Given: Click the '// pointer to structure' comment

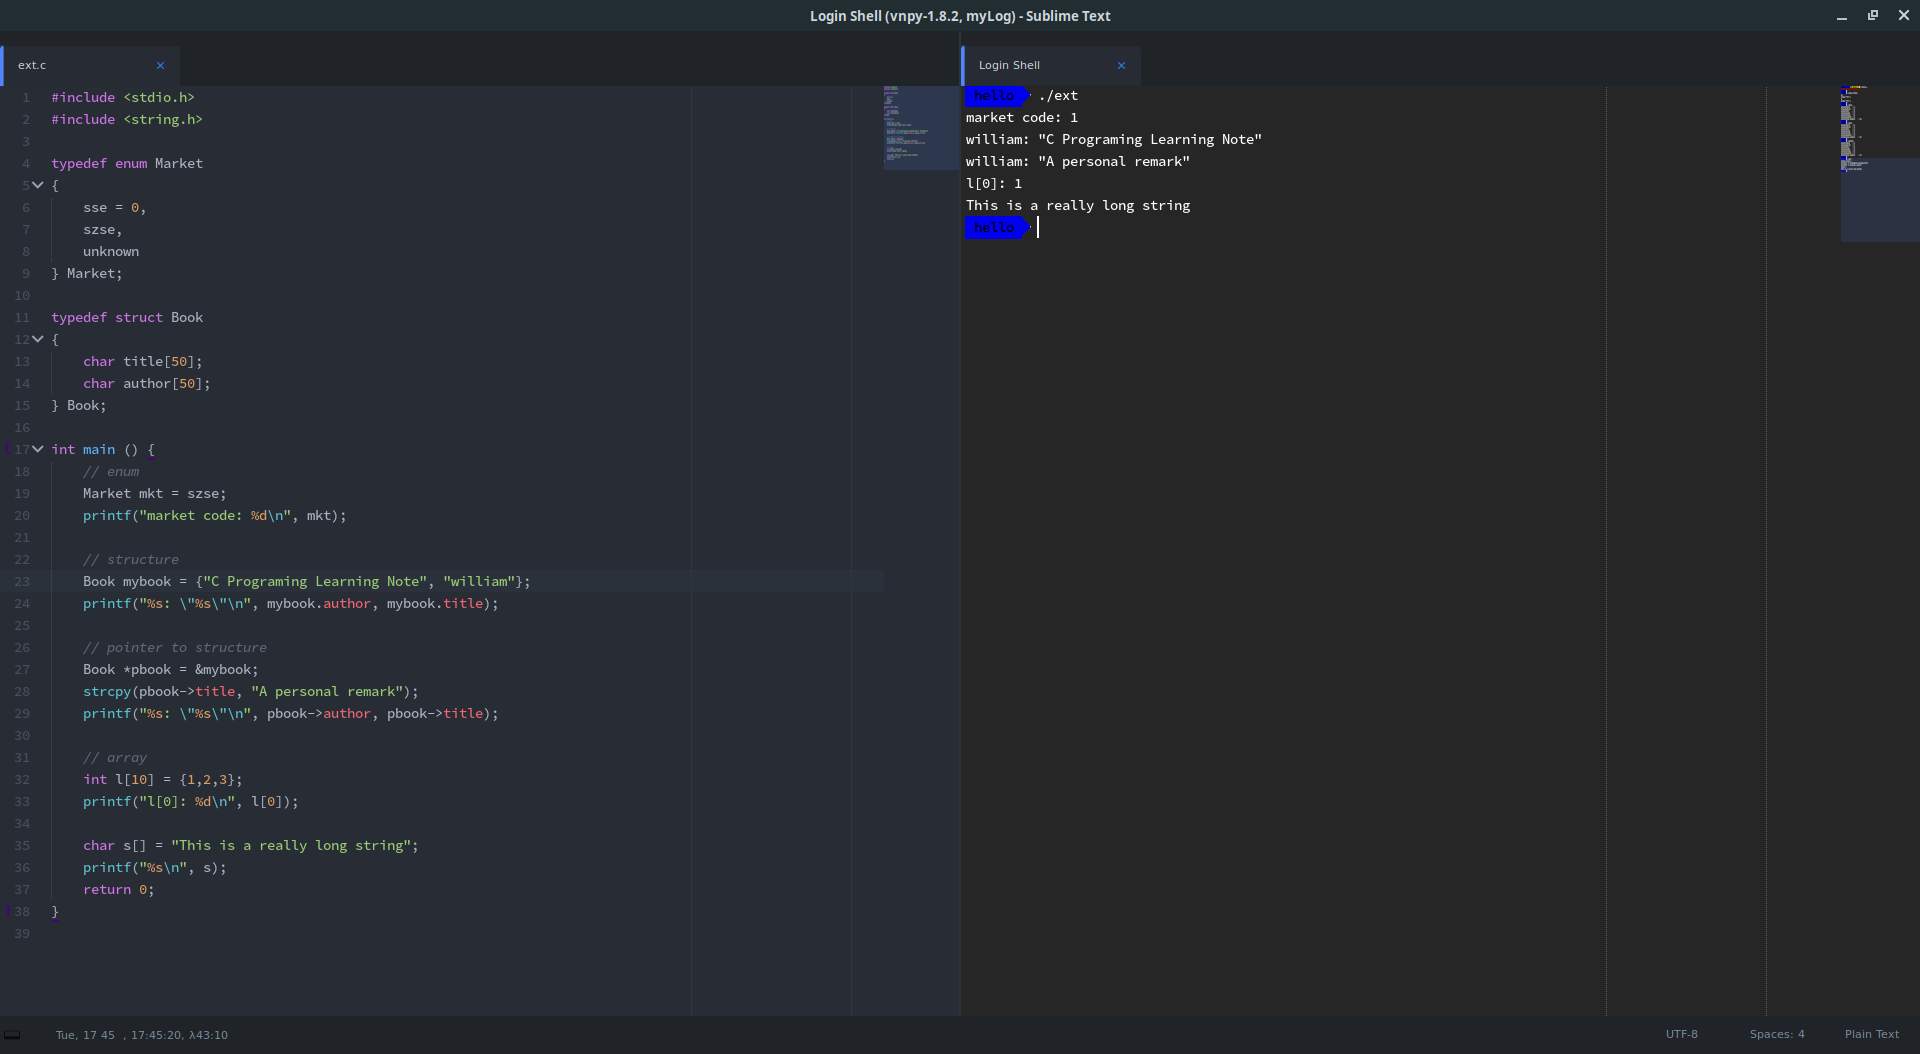Looking at the screenshot, I should pyautogui.click(x=175, y=647).
